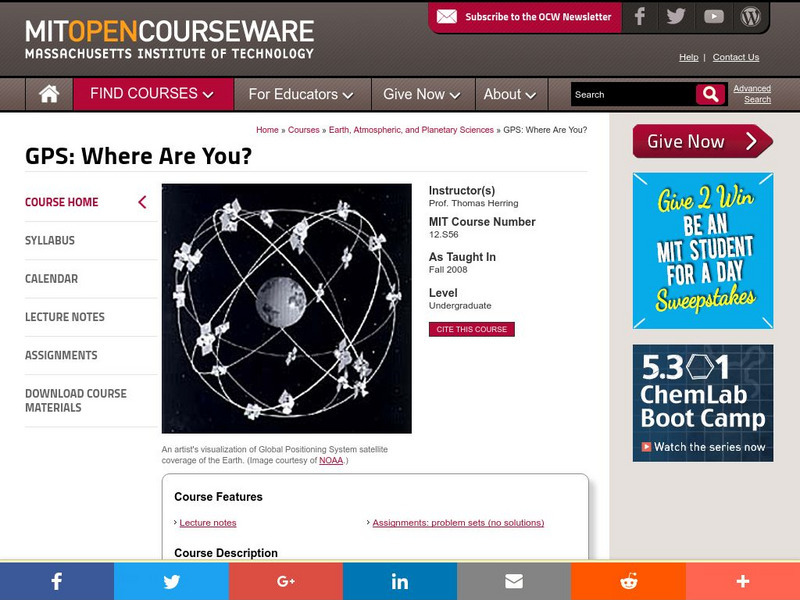This screenshot has height=600, width=800.
Task: Expand the For Educators dropdown
Action: [302, 94]
